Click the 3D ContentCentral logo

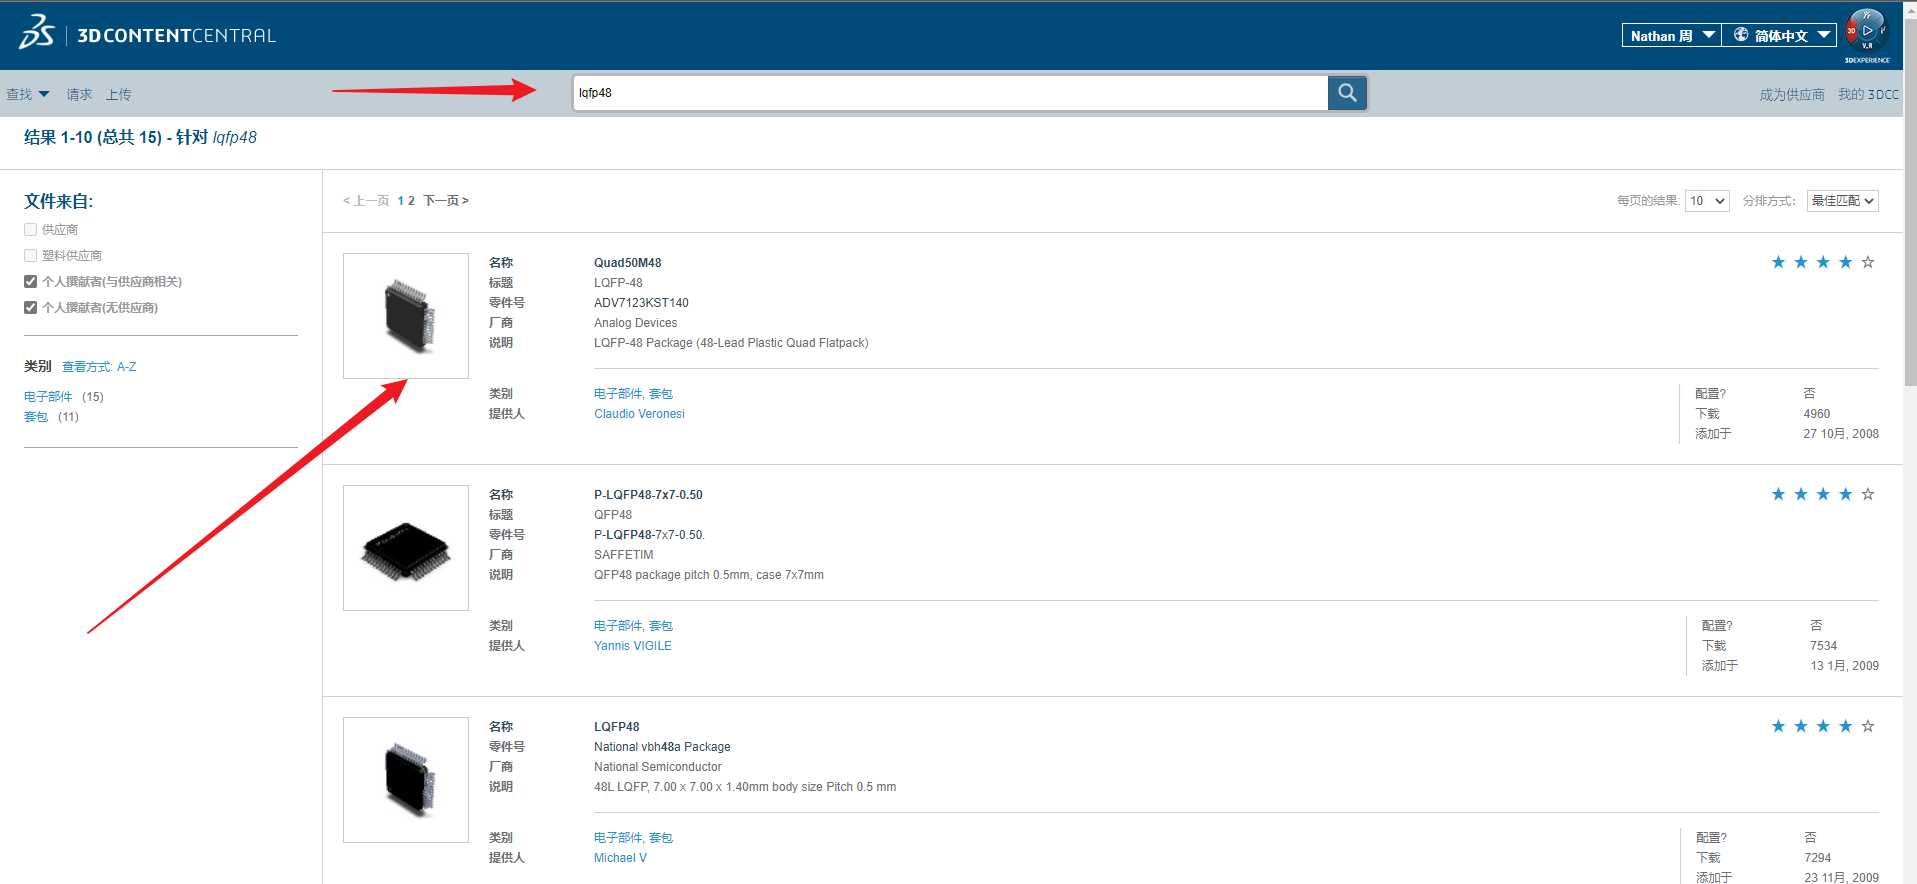(147, 33)
